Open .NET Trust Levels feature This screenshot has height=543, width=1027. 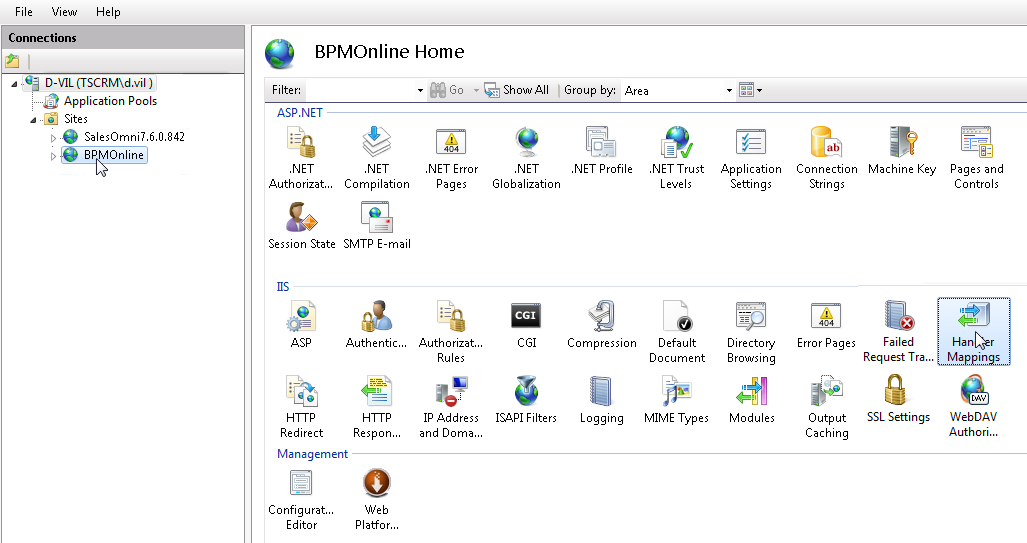click(x=676, y=159)
